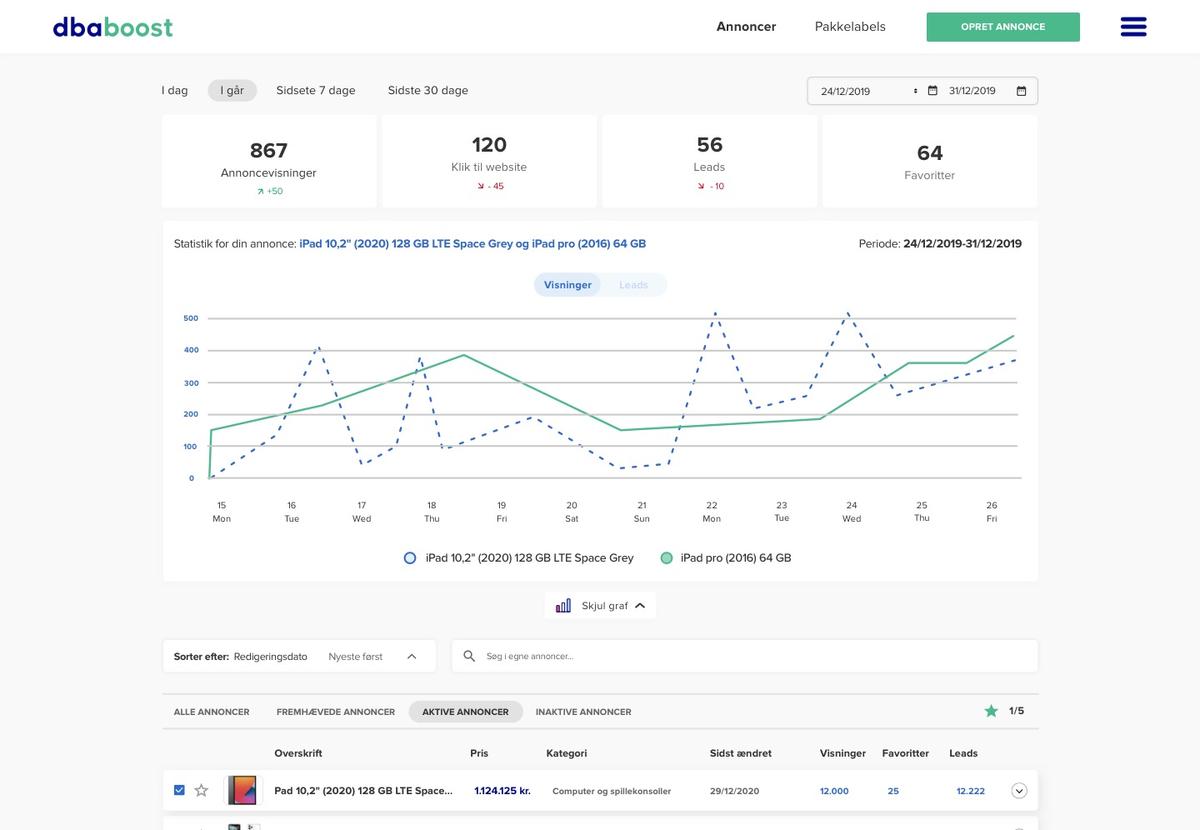
Task: Open the start date calendar picker
Action: coord(932,91)
